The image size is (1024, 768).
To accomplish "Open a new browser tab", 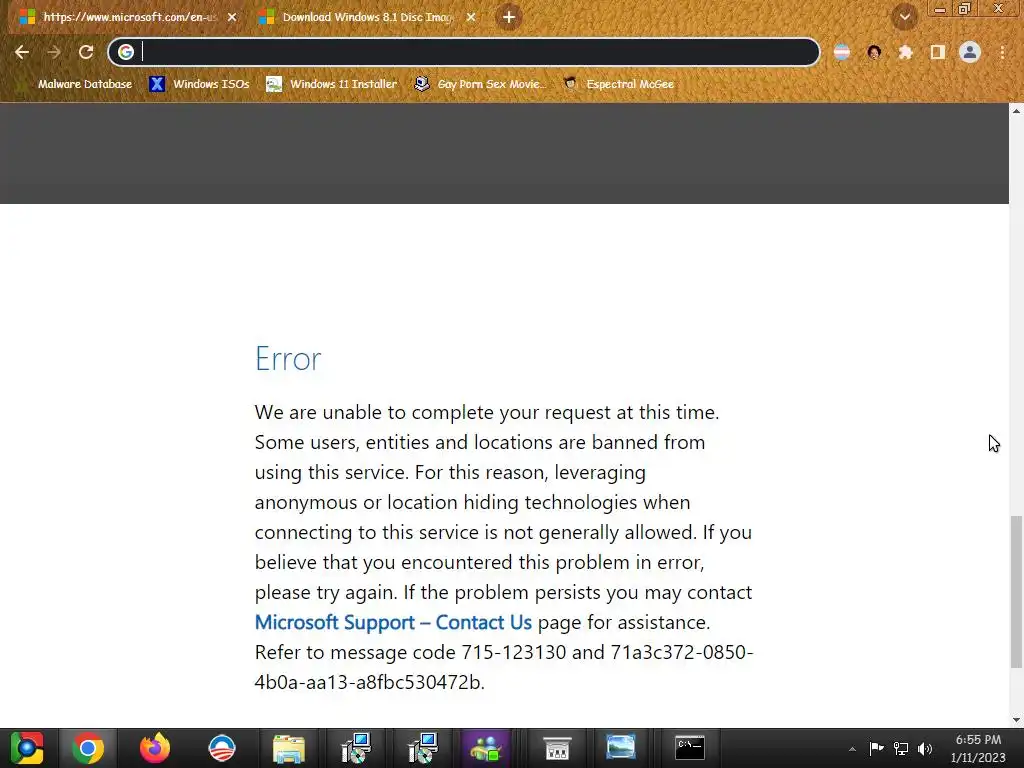I will (x=509, y=18).
